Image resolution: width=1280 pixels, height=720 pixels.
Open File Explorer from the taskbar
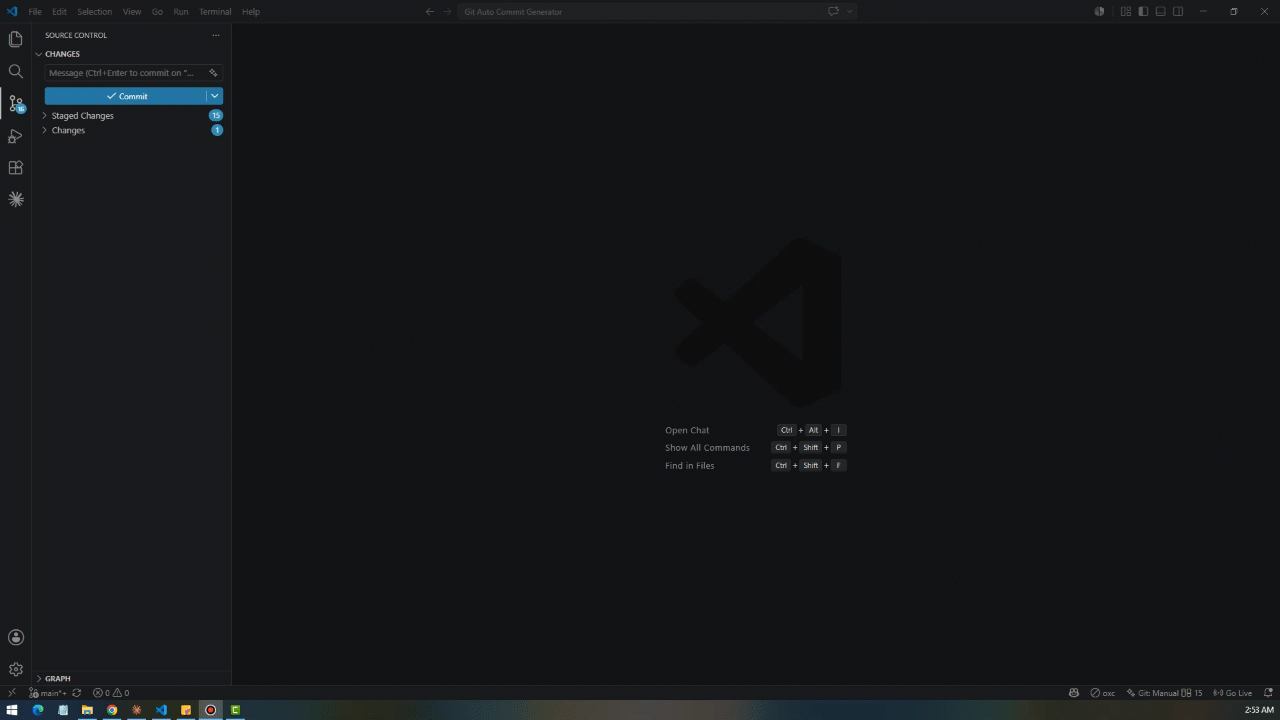pos(87,710)
